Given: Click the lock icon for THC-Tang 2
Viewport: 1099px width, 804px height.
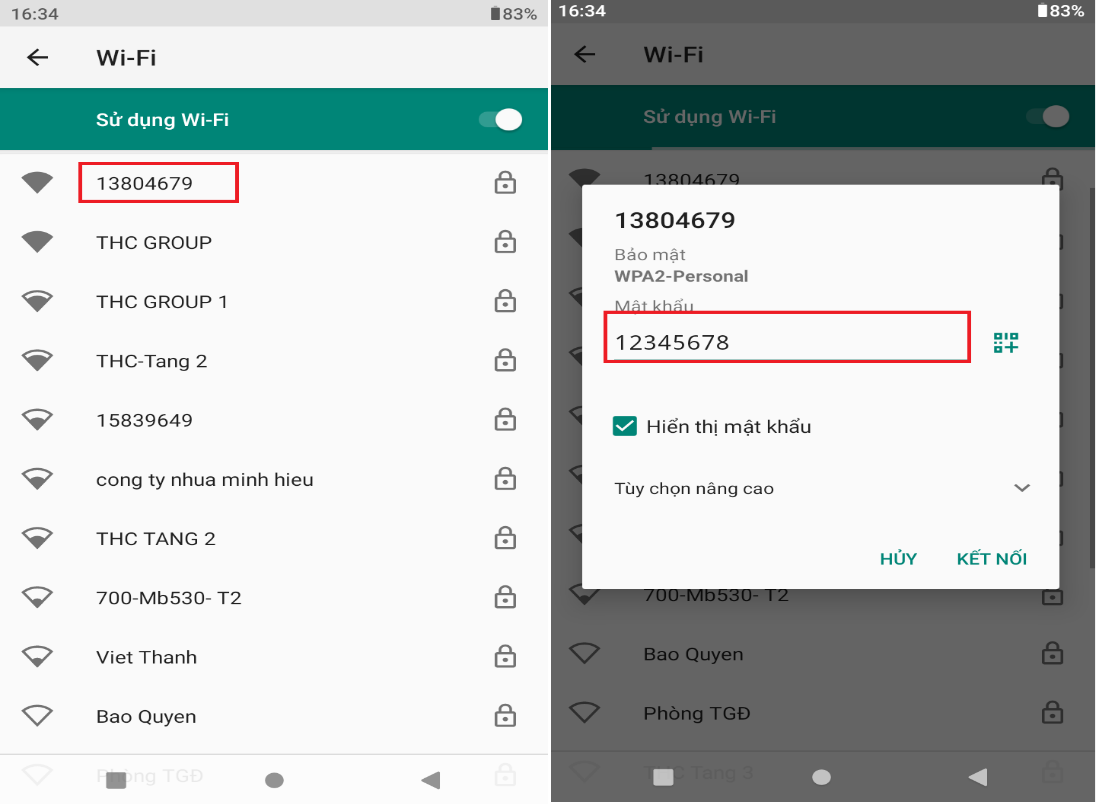Looking at the screenshot, I should click(505, 361).
